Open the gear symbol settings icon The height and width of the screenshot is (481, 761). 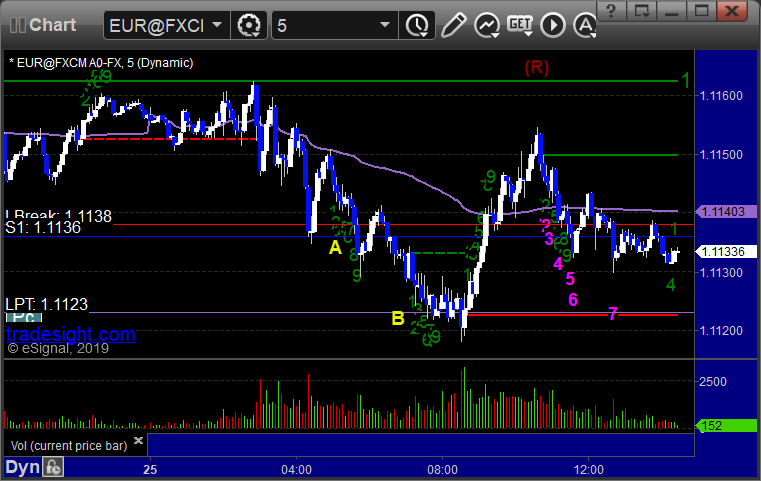tap(249, 25)
